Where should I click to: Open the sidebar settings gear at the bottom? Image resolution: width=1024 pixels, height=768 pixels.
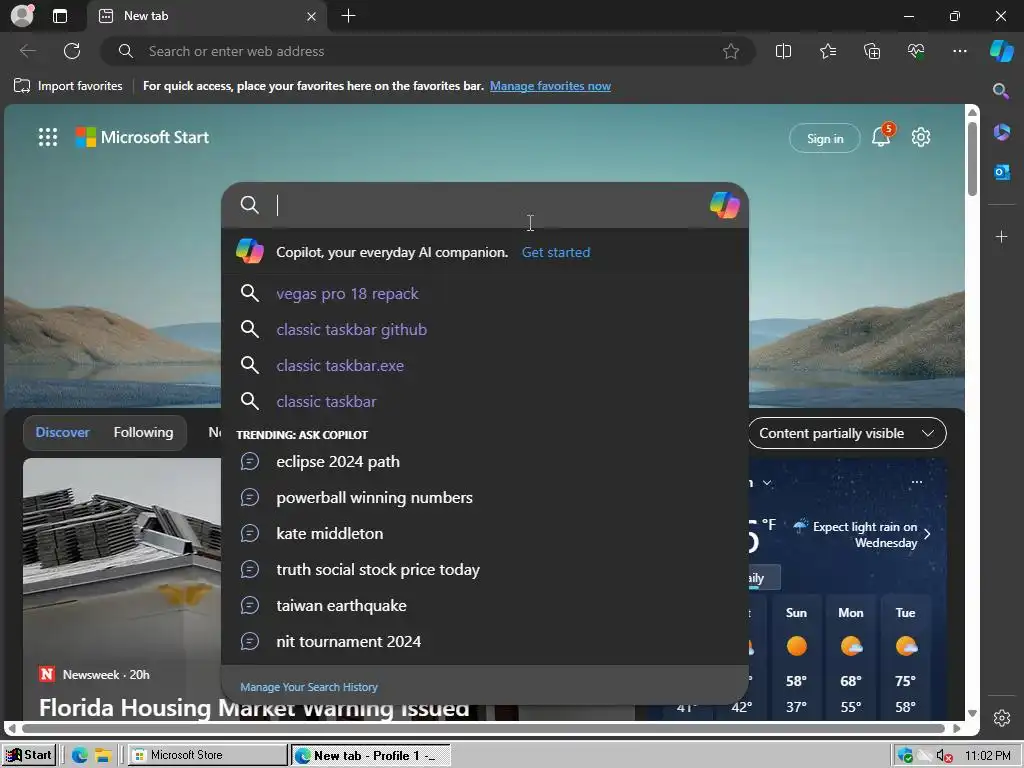(1001, 718)
